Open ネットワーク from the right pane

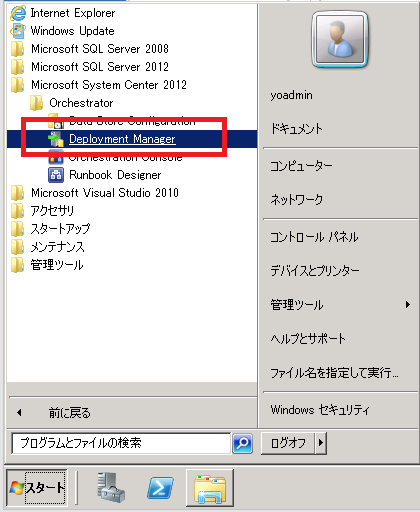pos(296,200)
